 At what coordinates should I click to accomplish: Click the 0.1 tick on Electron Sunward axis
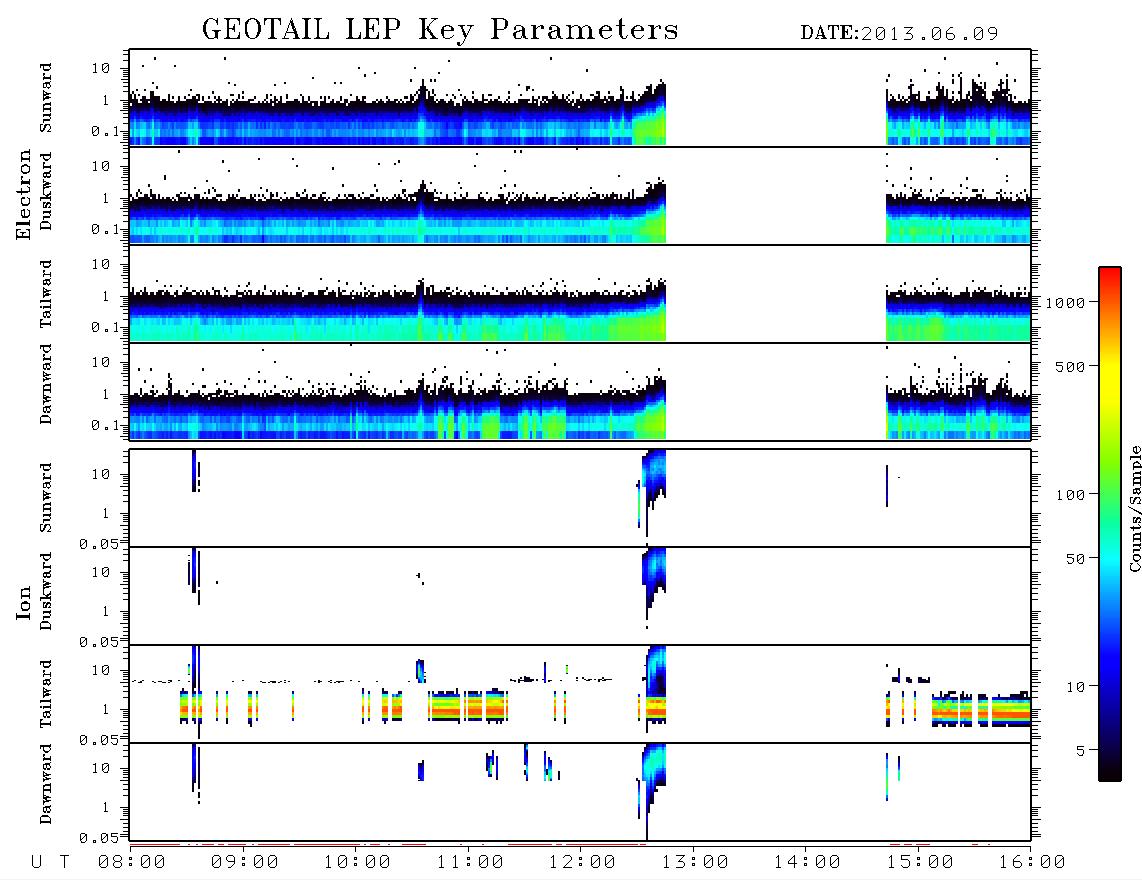point(106,131)
